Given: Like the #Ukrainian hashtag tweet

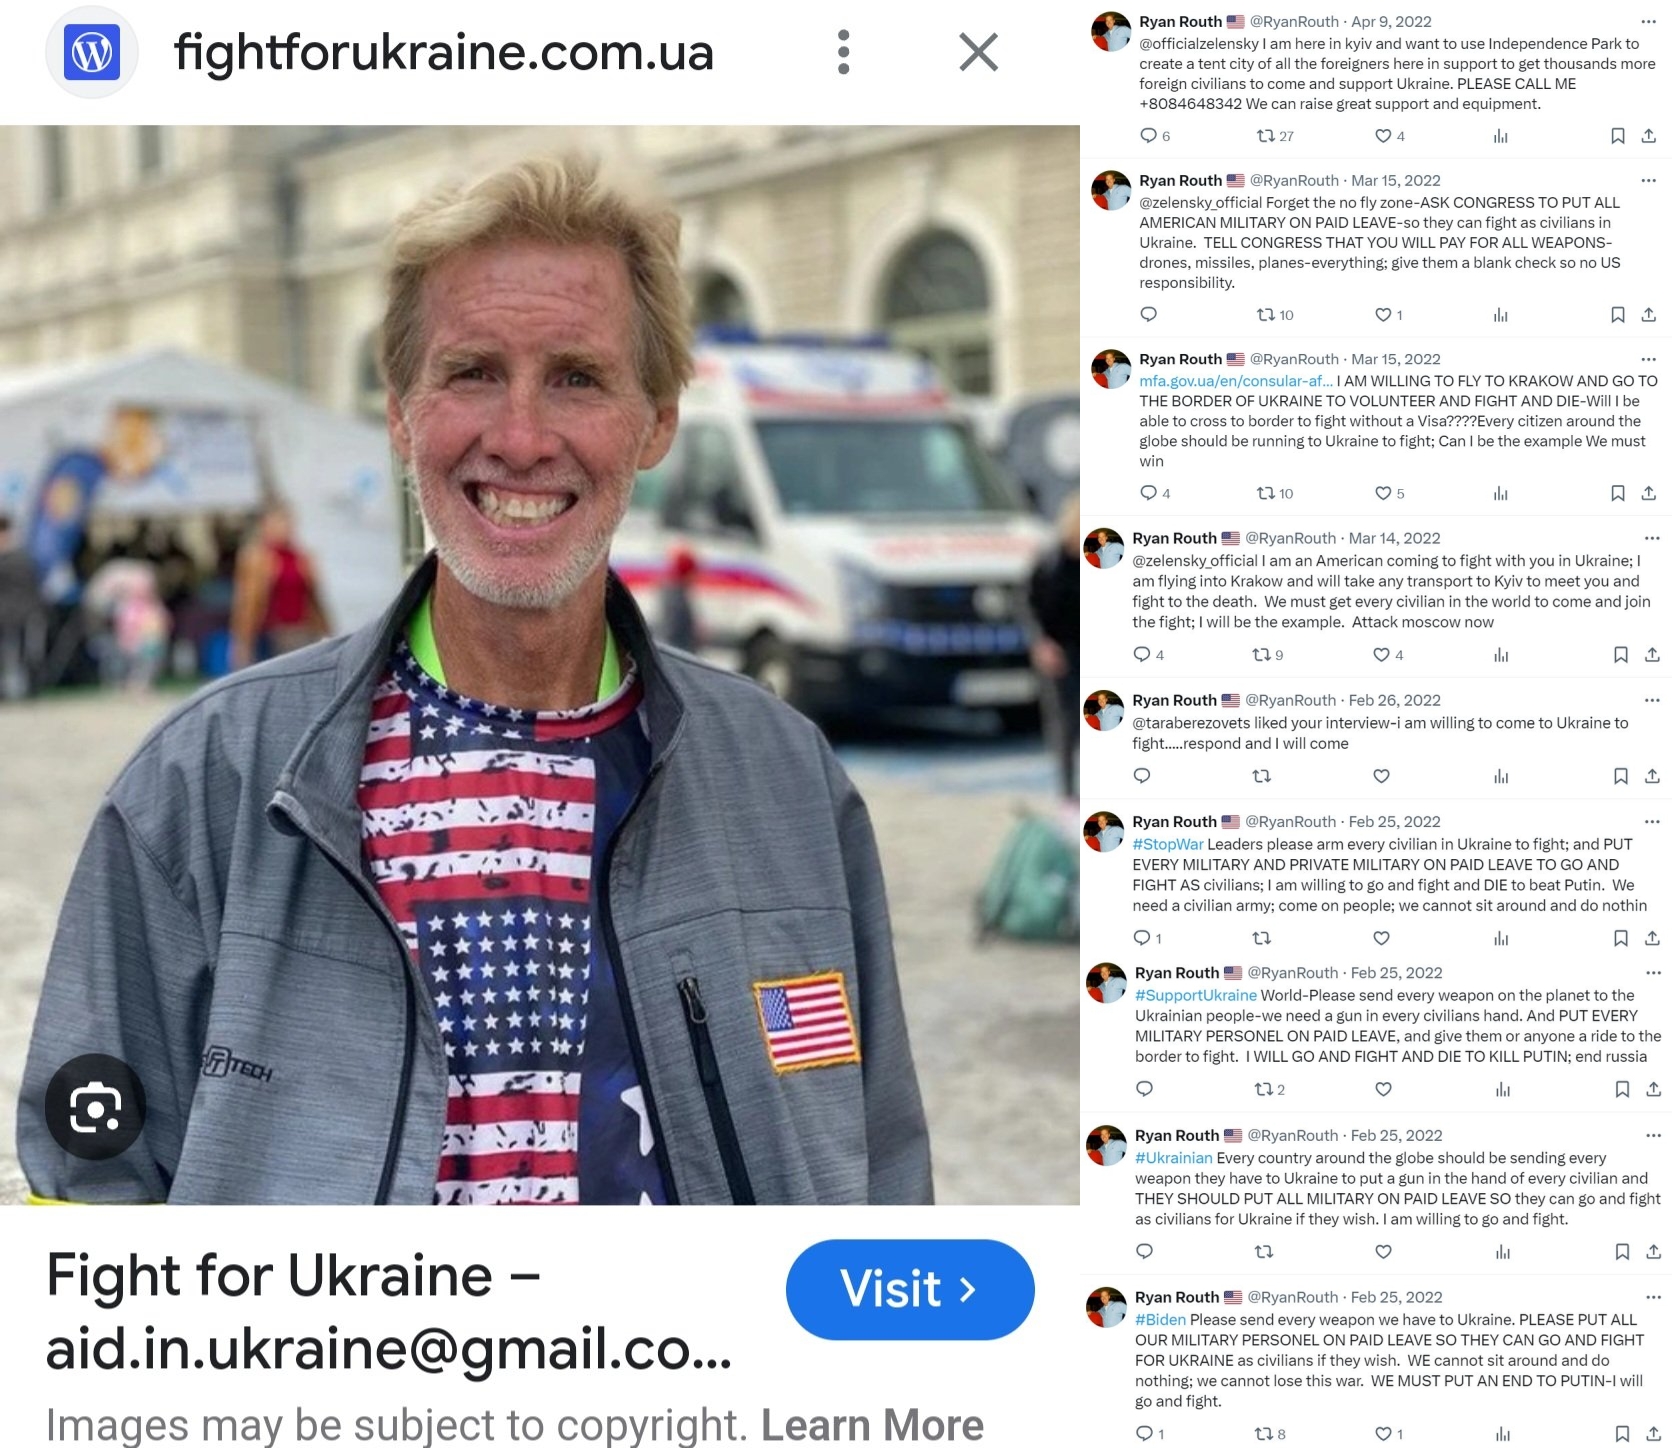Looking at the screenshot, I should tap(1384, 1251).
